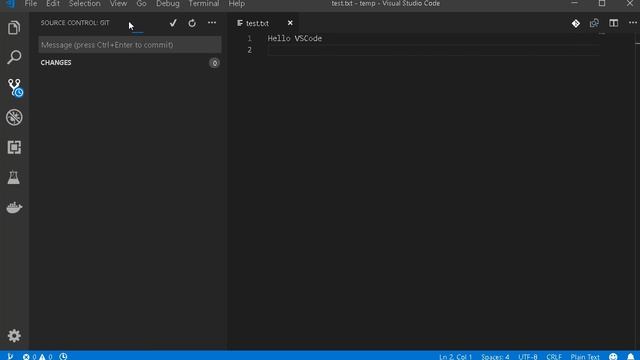Open the notifications bell icon
The height and width of the screenshot is (360, 640).
click(631, 356)
